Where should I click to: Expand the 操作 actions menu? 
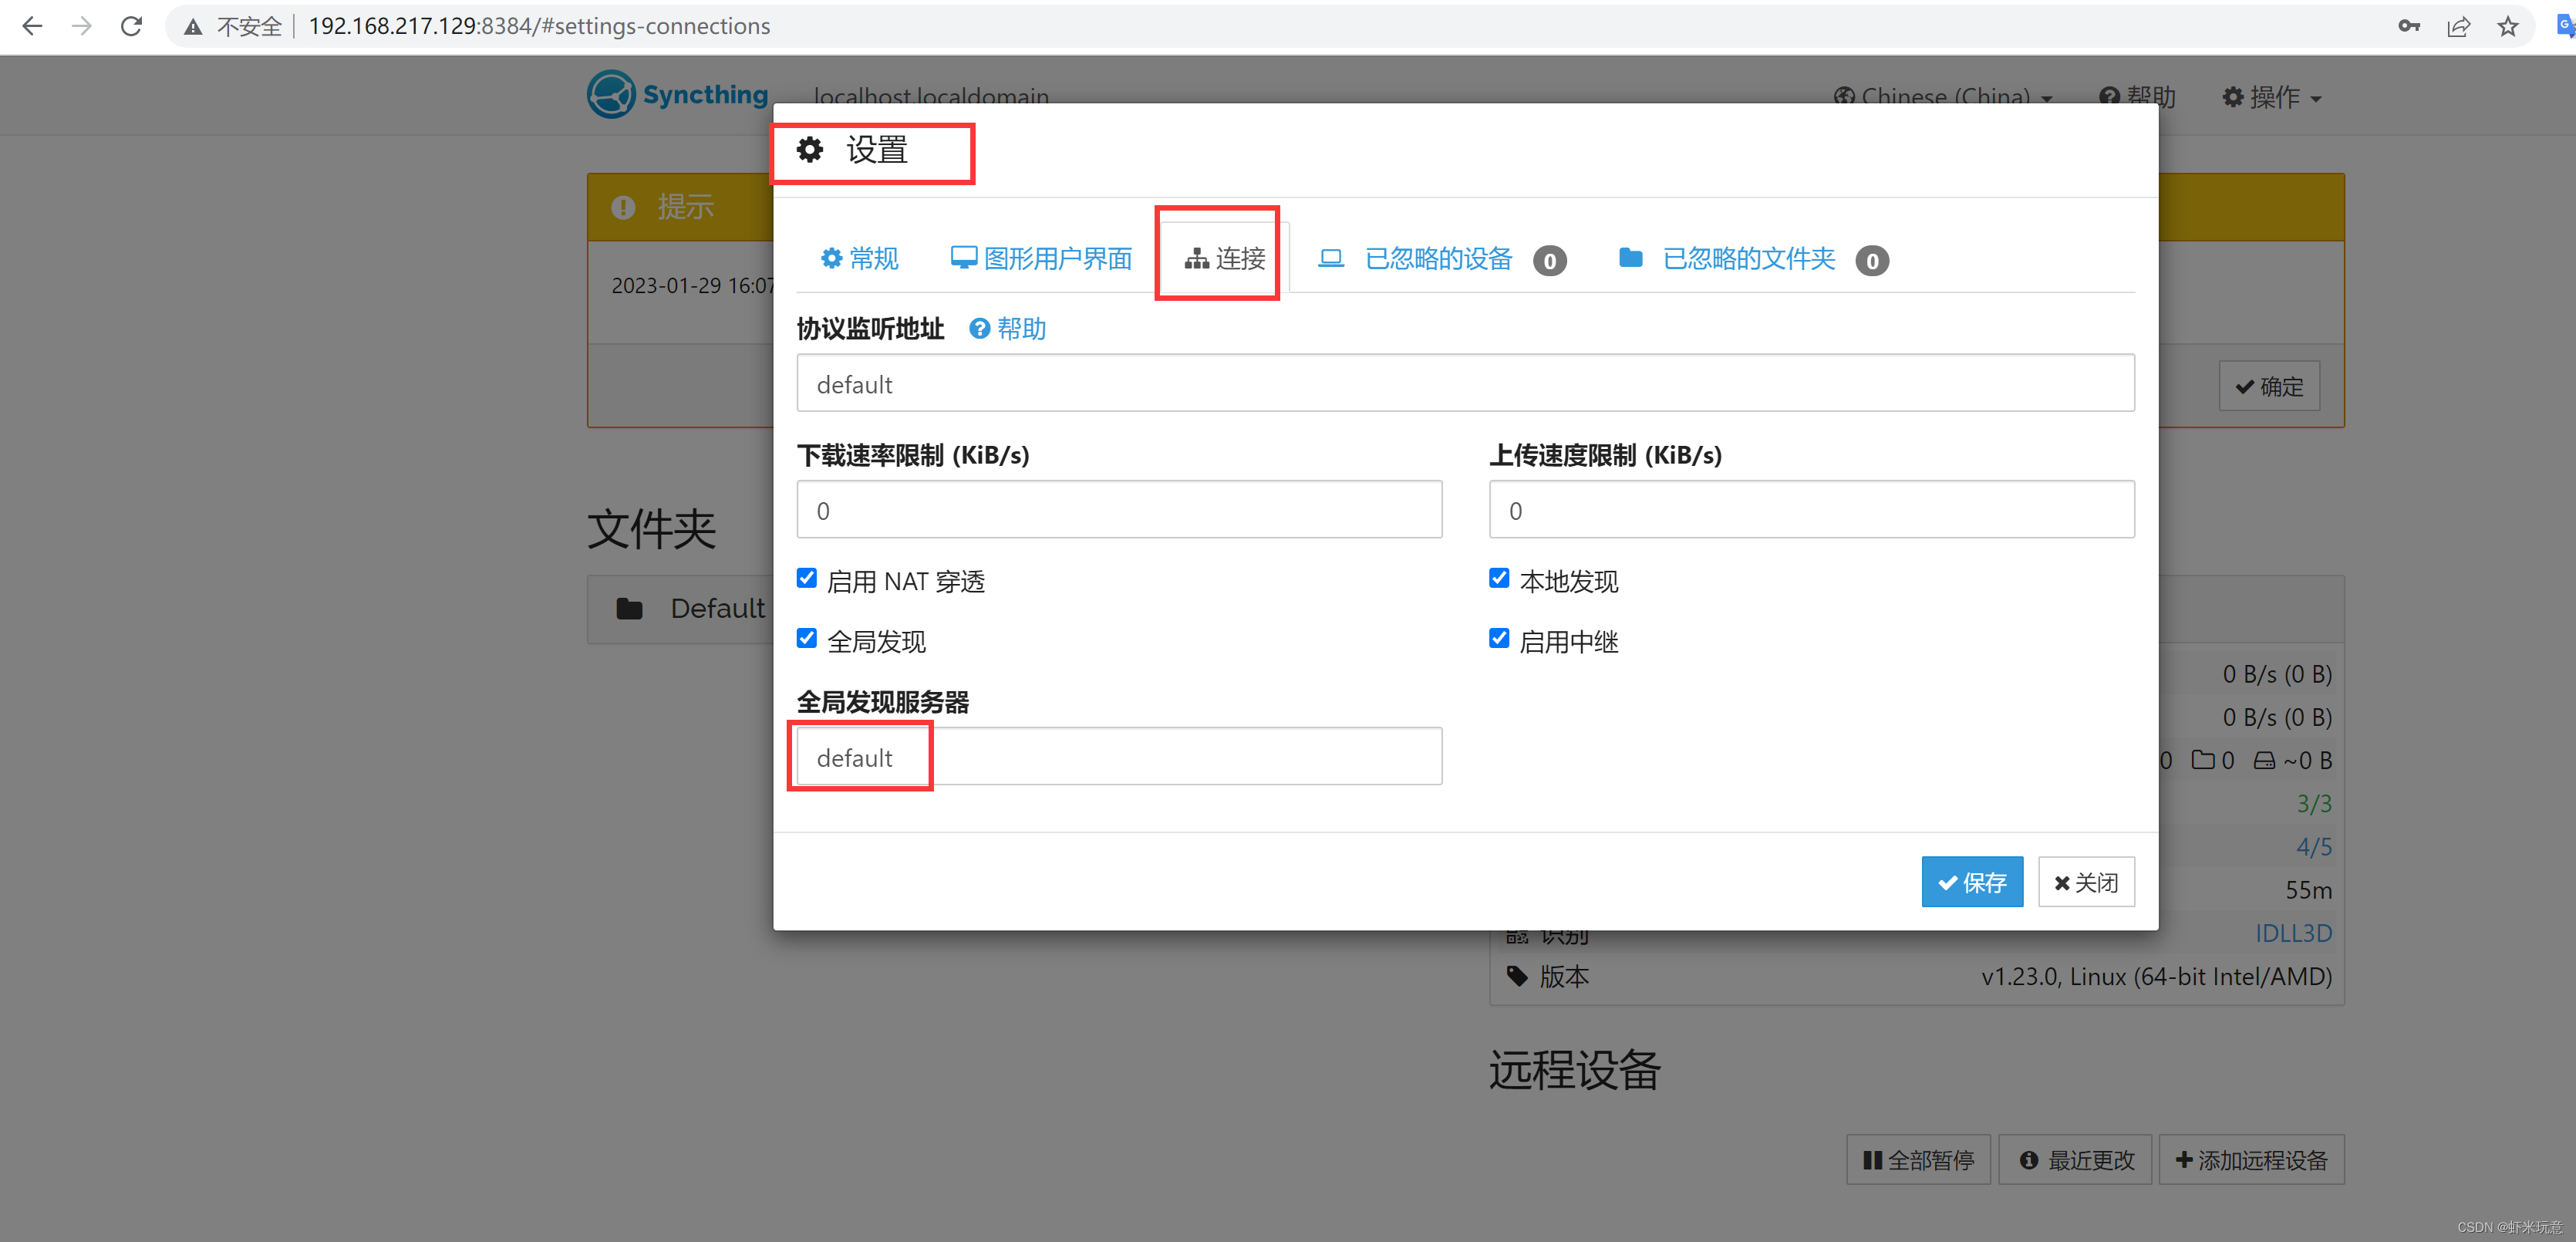(x=2271, y=97)
